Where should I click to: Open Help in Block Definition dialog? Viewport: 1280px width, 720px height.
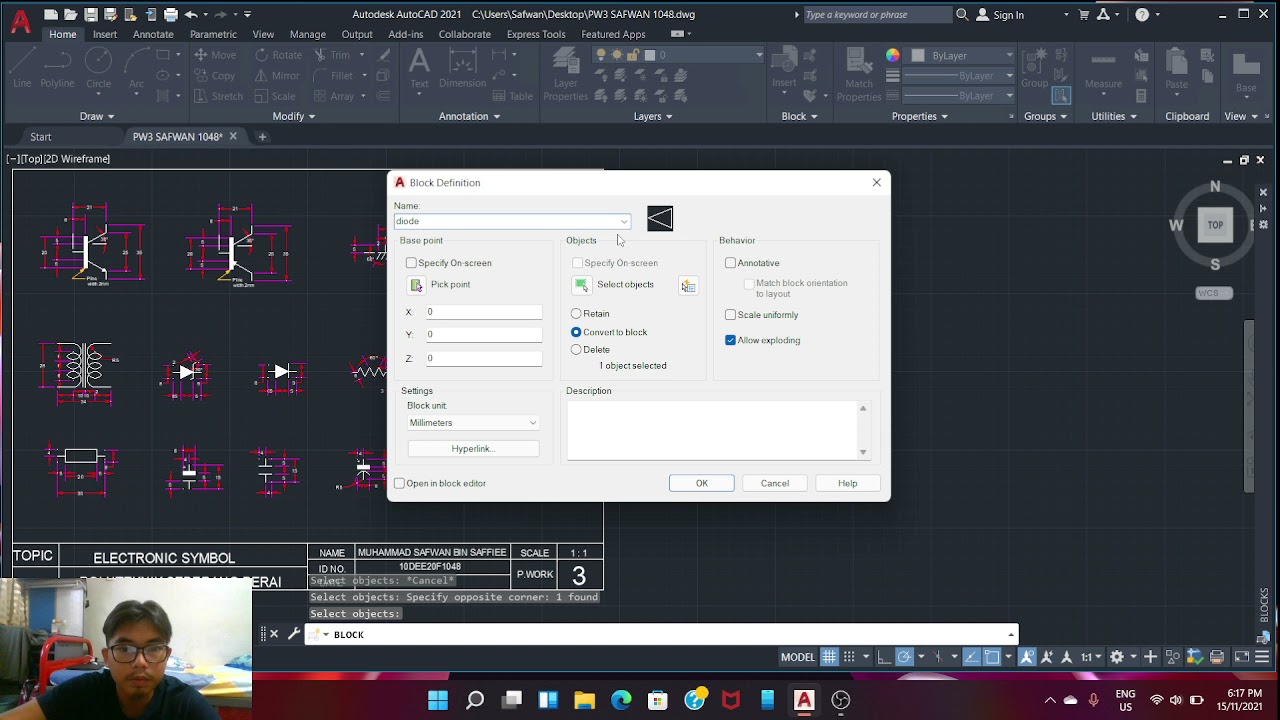click(847, 483)
